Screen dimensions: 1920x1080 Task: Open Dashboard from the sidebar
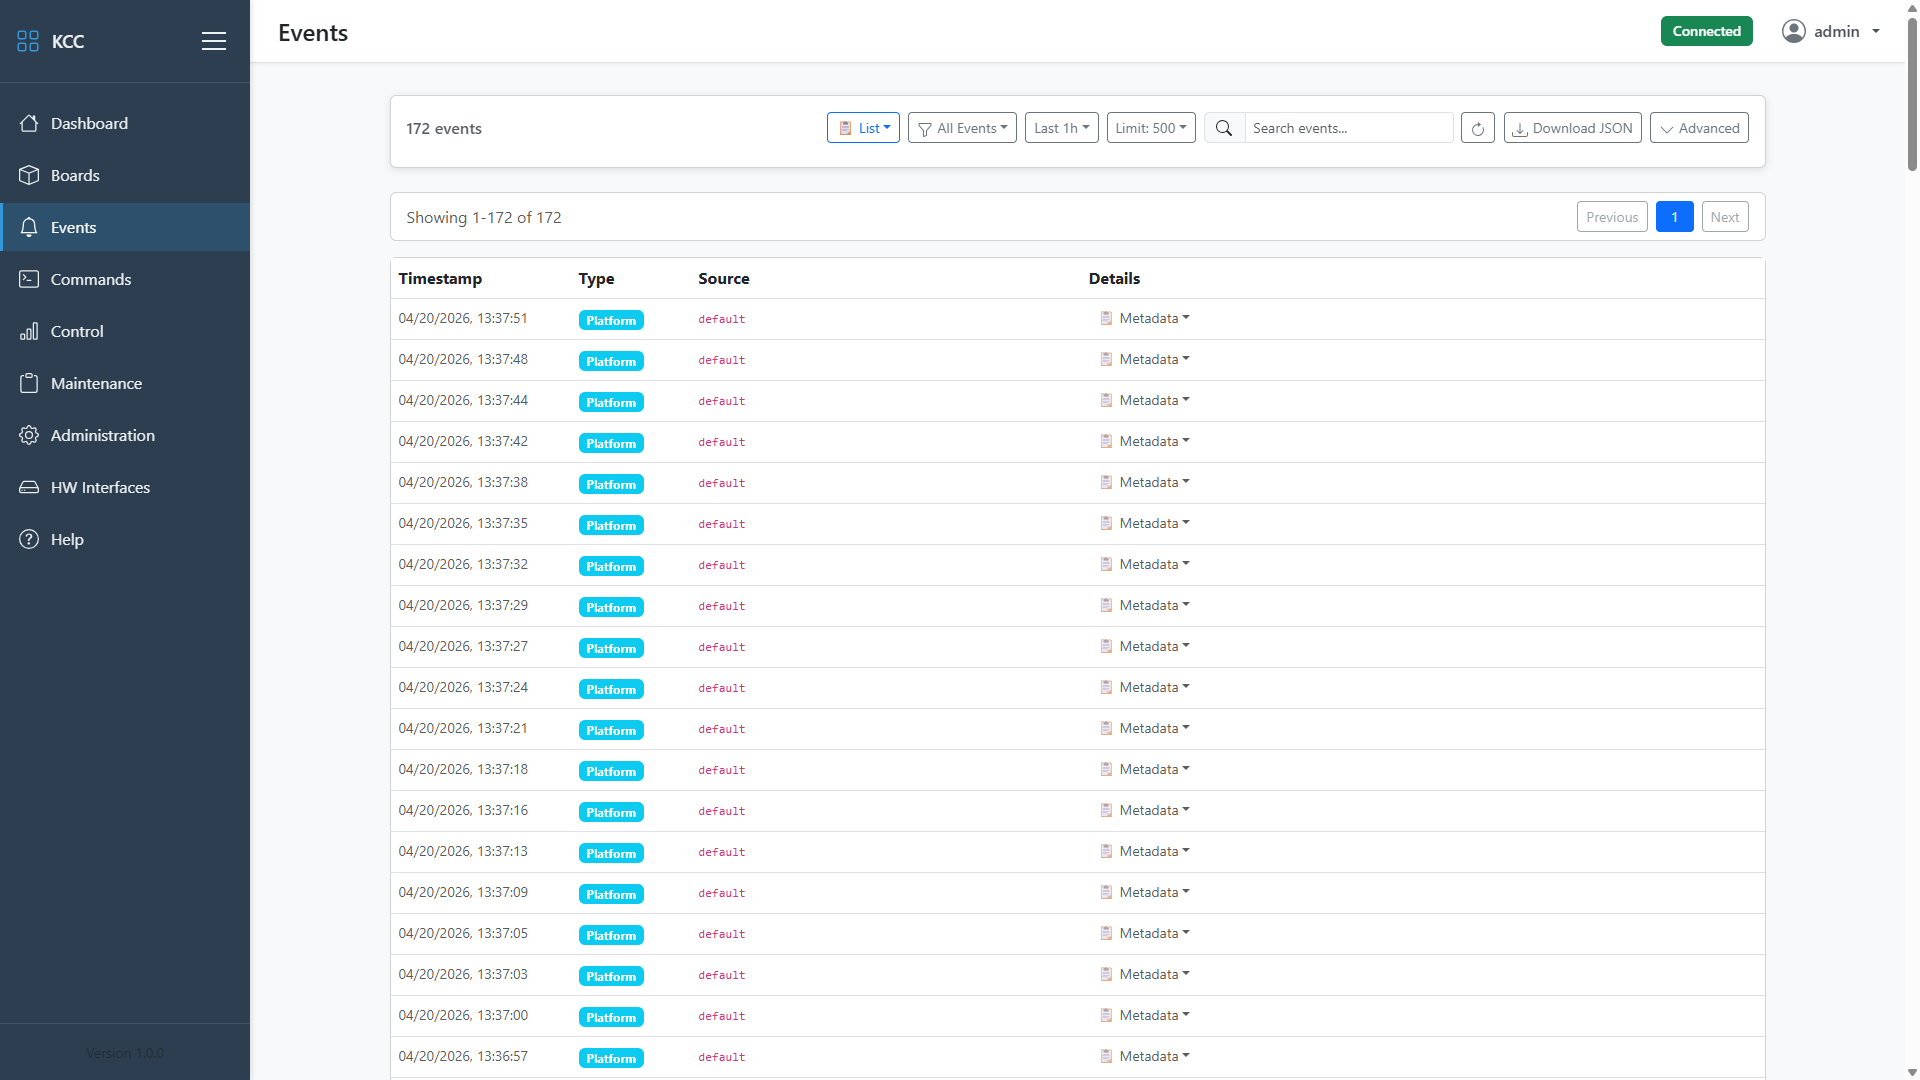89,123
